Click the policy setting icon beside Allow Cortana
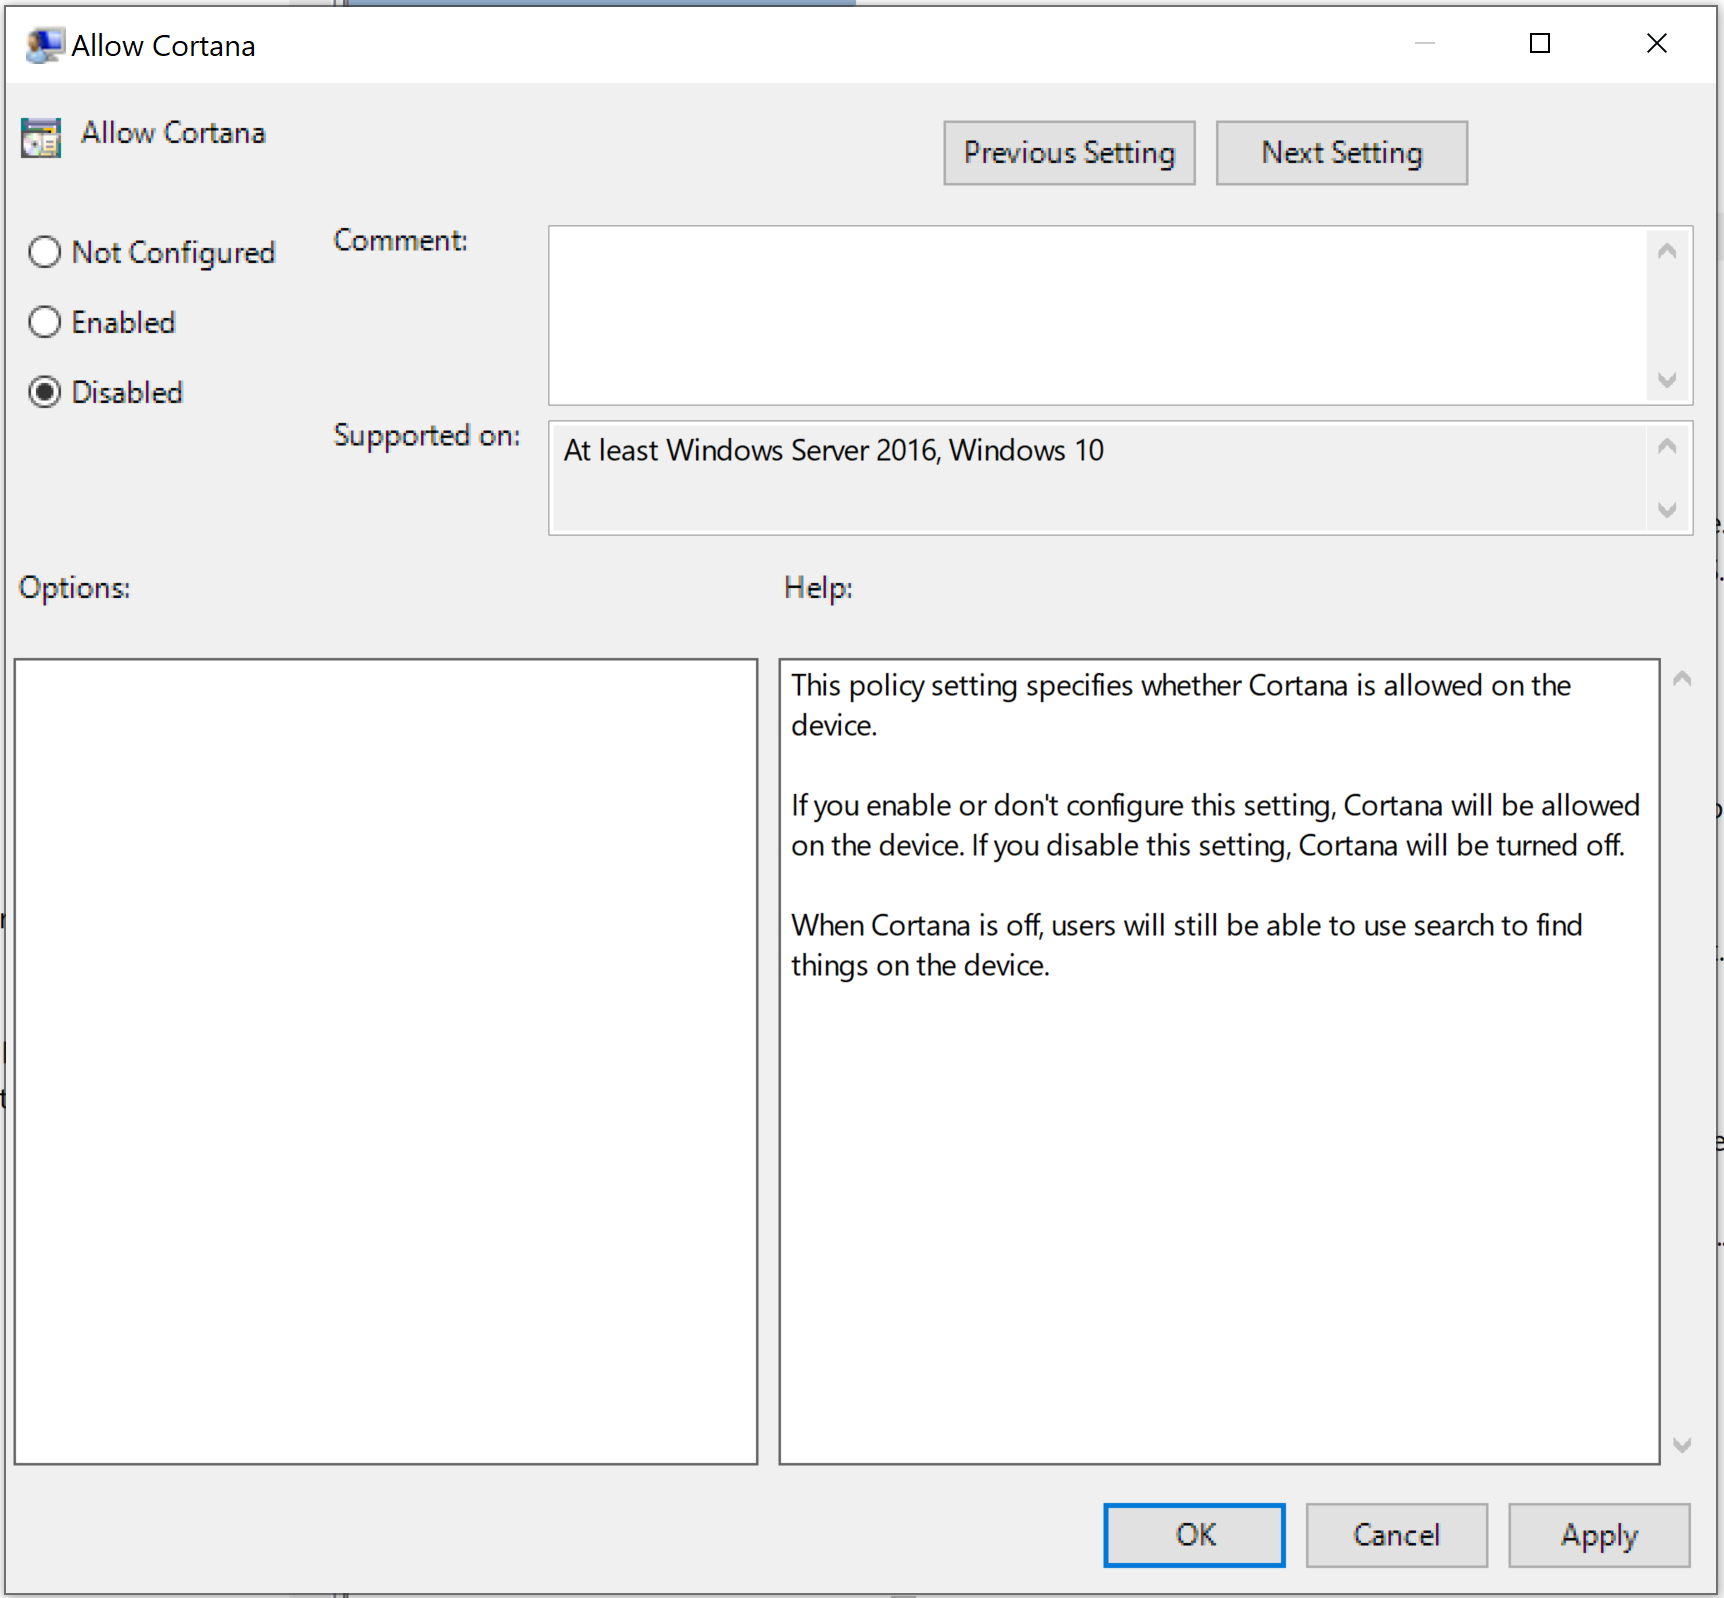This screenshot has height=1598, width=1724. [41, 137]
